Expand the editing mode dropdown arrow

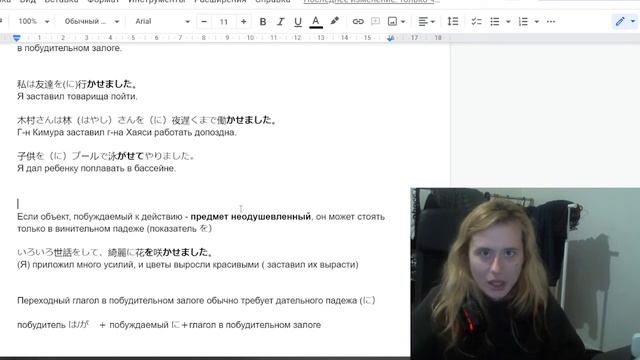point(633,21)
